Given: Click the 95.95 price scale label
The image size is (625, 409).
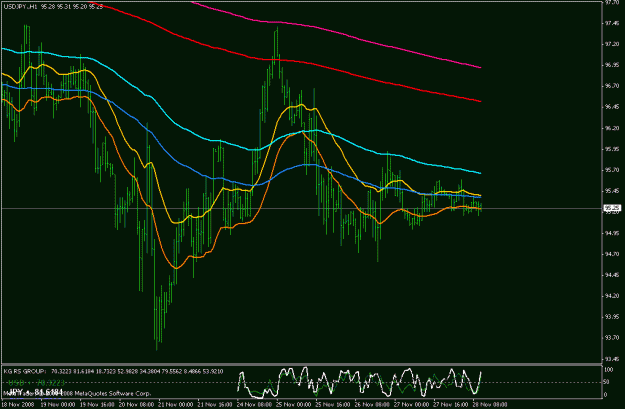Looking at the screenshot, I should tap(612, 149).
